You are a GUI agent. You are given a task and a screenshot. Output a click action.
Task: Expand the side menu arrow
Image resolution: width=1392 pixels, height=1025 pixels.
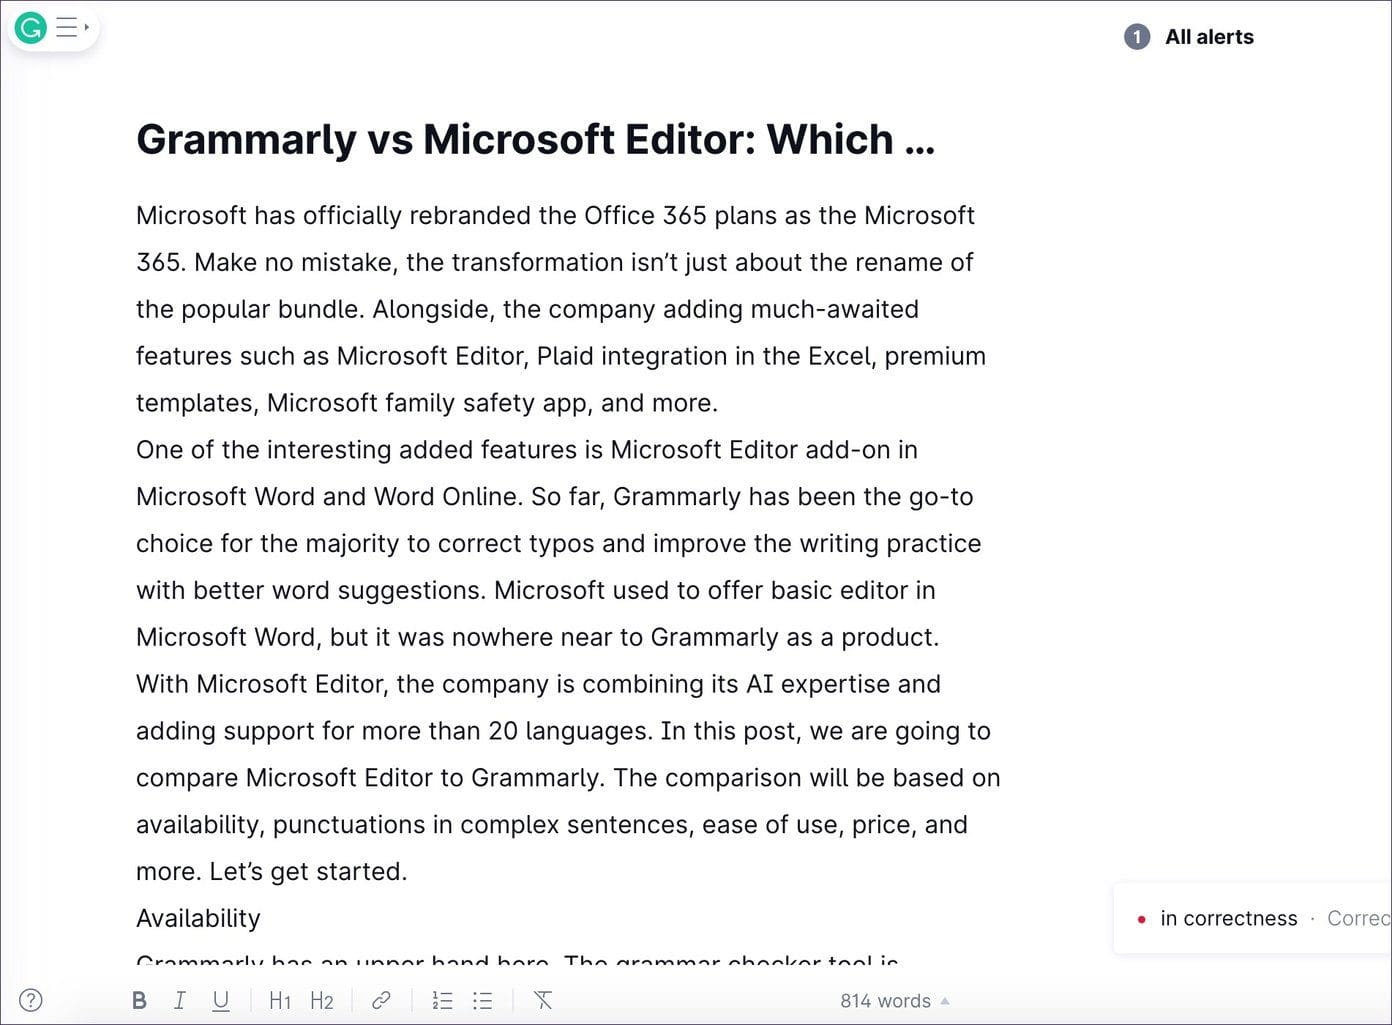click(87, 28)
